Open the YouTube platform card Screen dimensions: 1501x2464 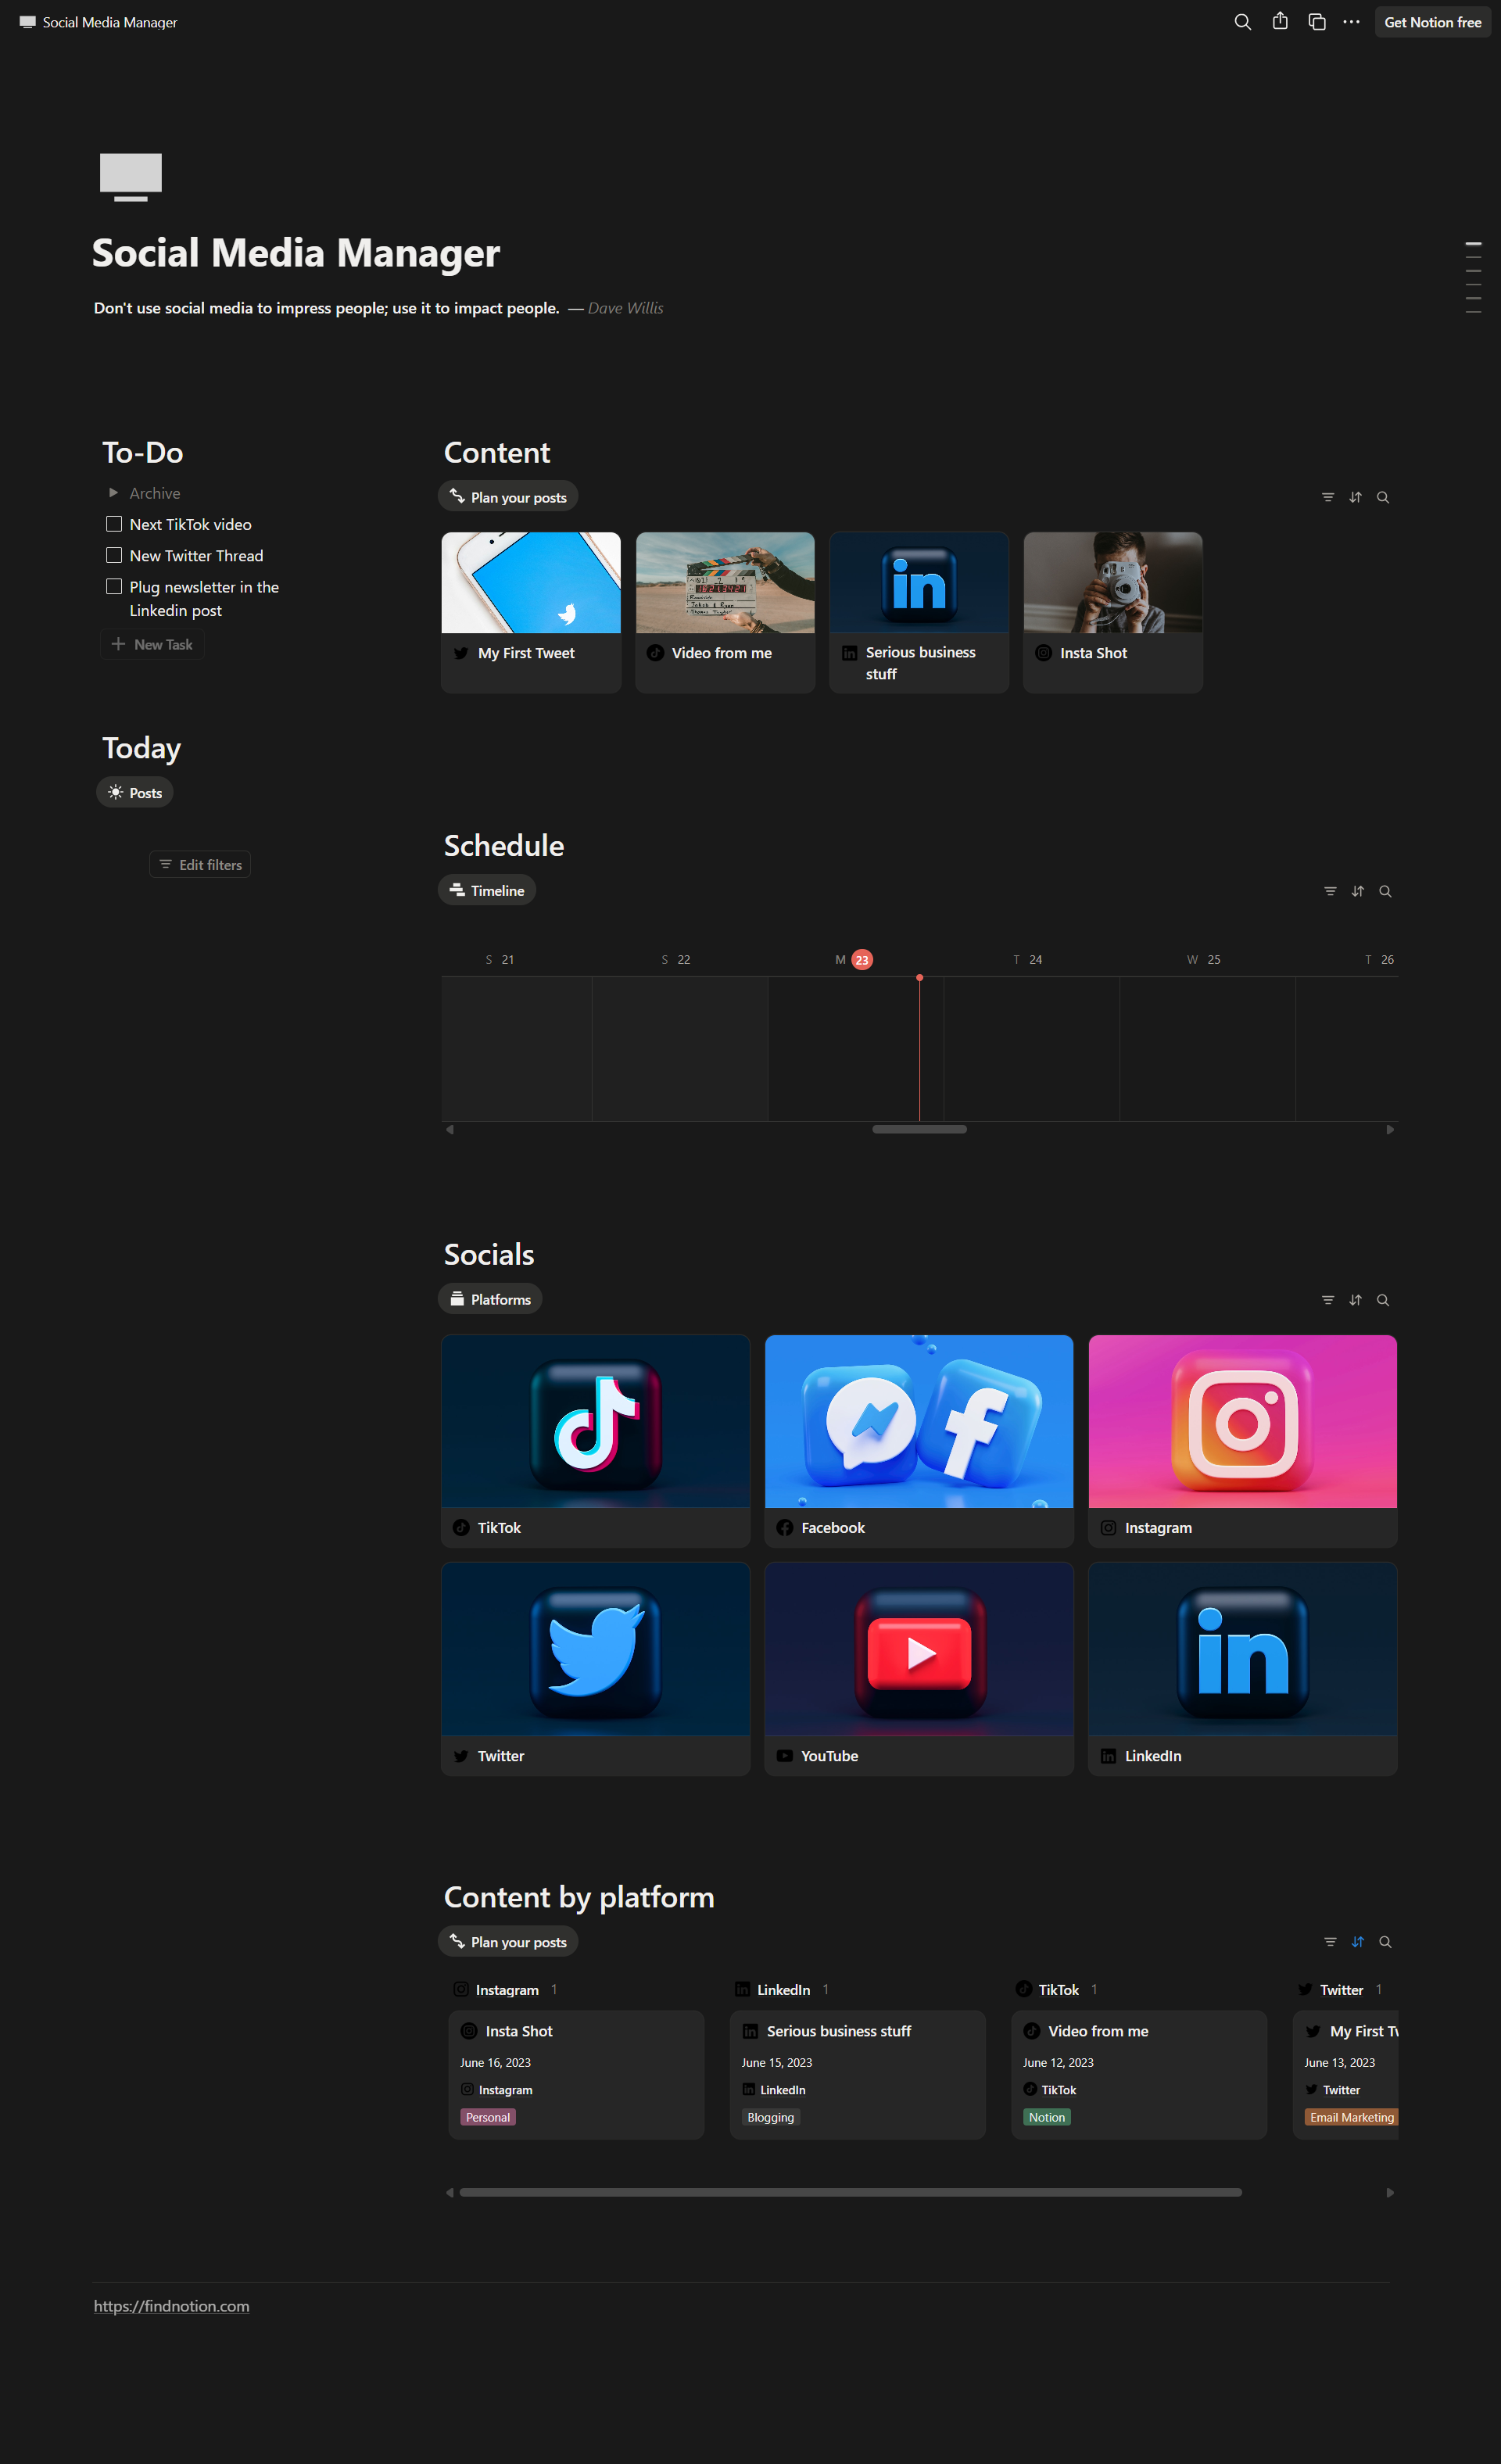(x=919, y=1669)
